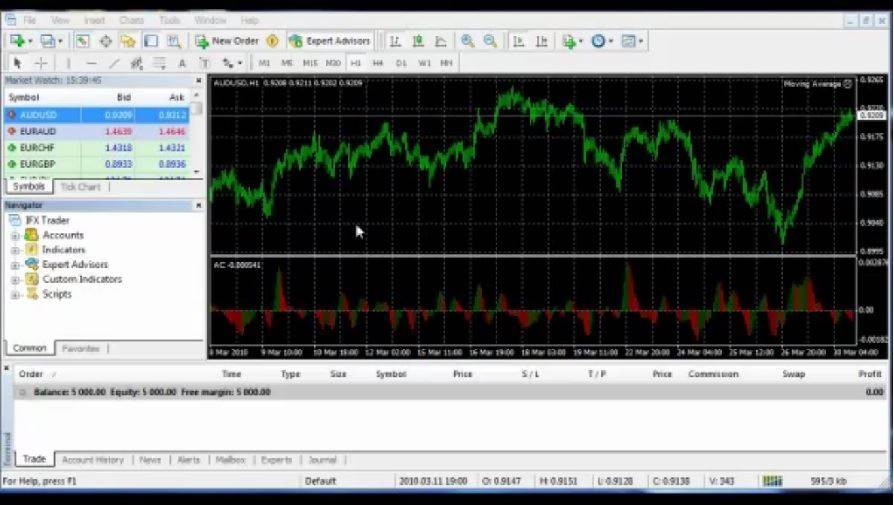
Task: Select the equidistant channel tool
Action: tap(136, 63)
